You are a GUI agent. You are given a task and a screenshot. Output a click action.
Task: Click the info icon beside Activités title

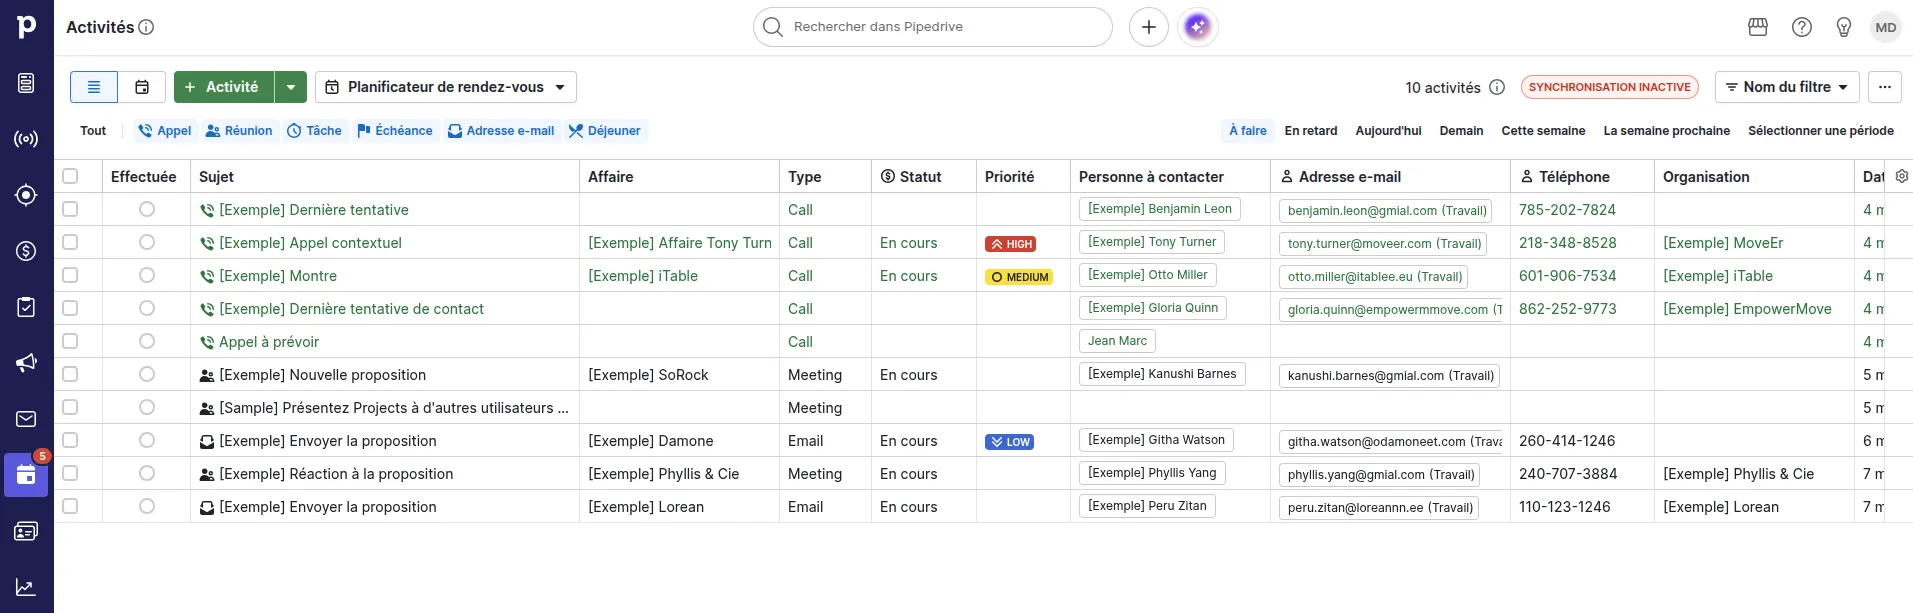[x=146, y=27]
